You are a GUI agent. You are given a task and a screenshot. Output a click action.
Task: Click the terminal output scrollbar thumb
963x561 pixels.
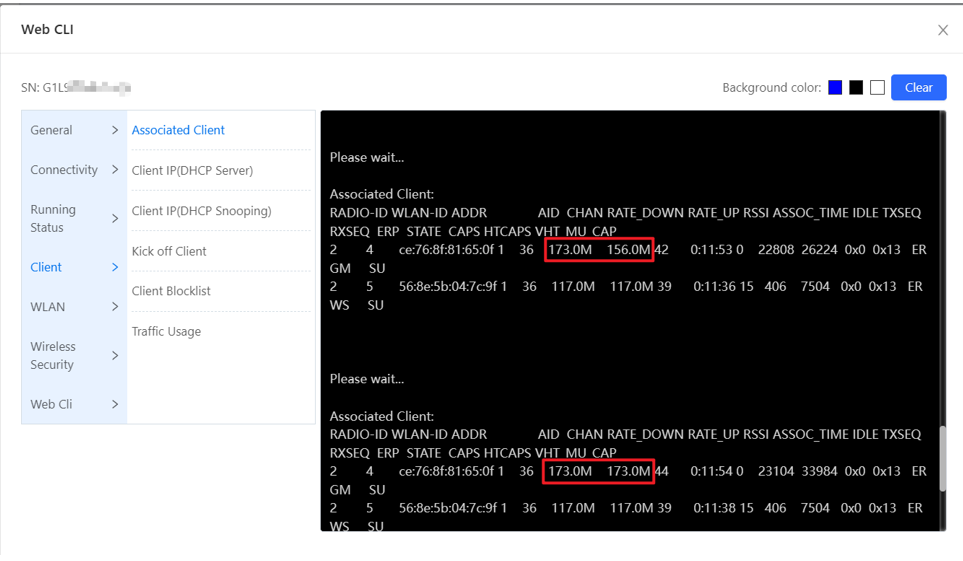943,457
